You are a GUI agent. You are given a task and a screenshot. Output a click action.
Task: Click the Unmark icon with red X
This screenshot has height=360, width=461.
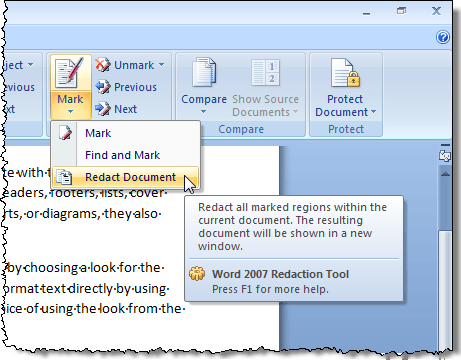(103, 65)
